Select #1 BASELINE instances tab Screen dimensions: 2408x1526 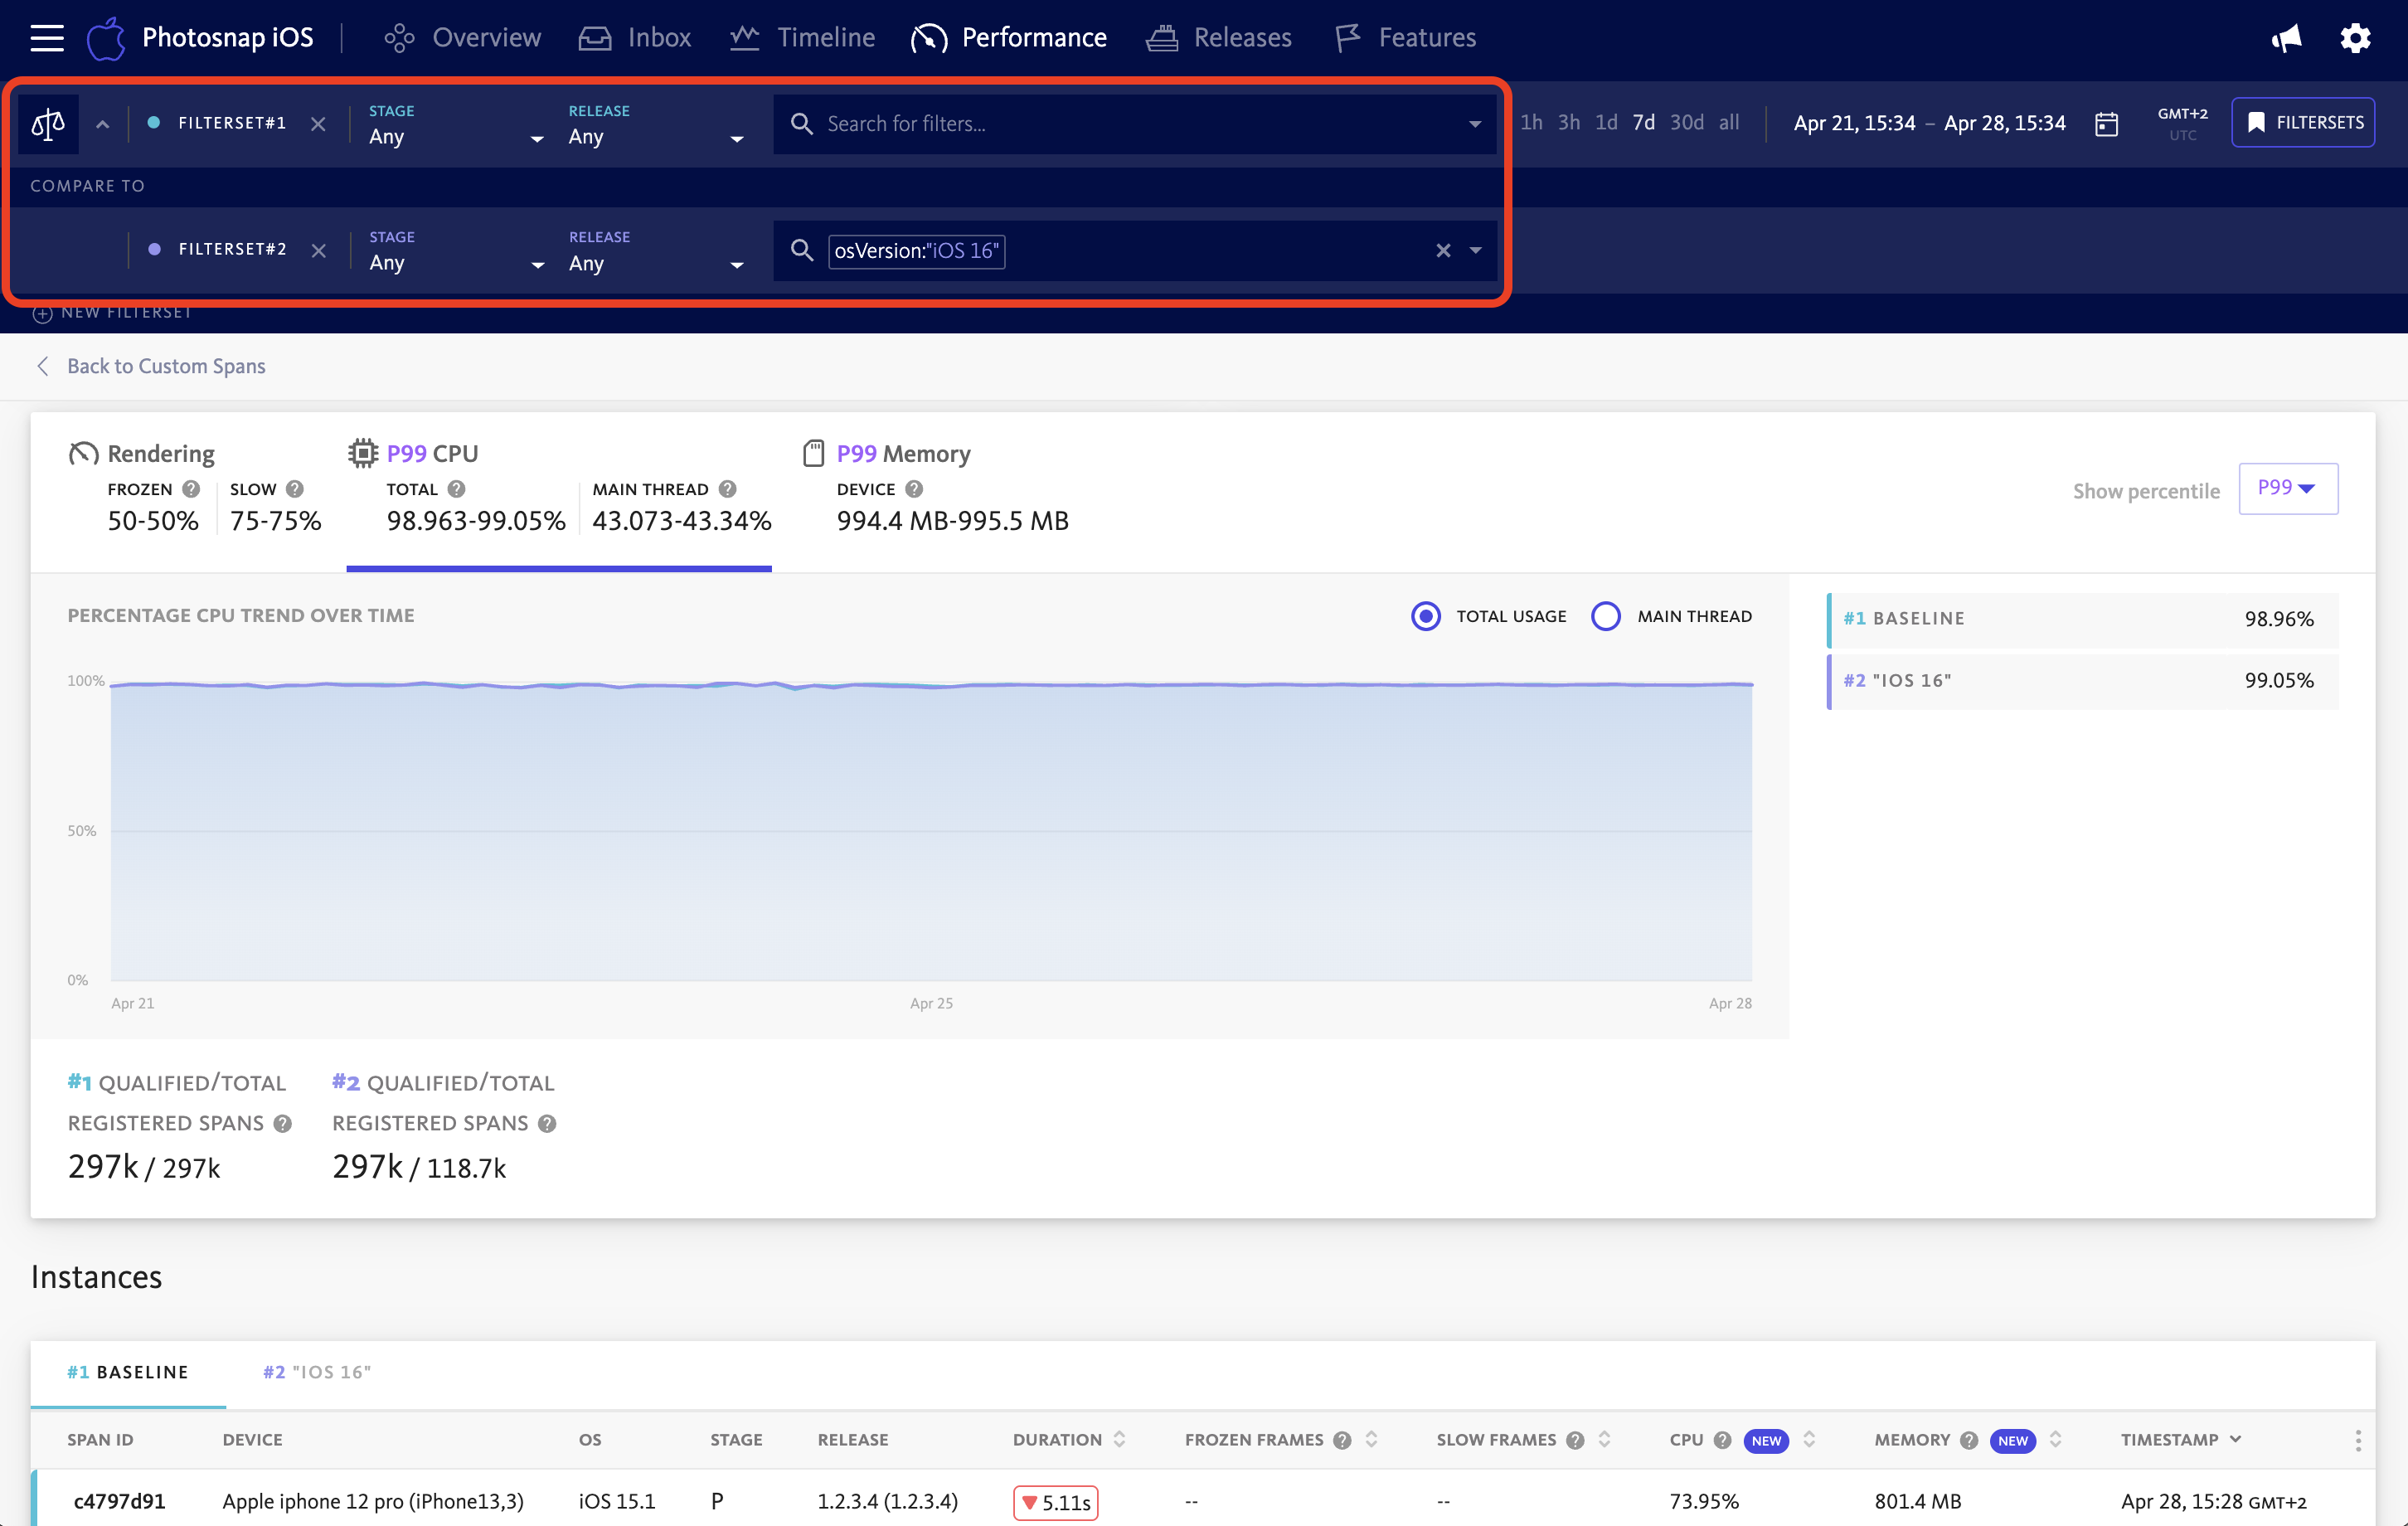point(128,1372)
